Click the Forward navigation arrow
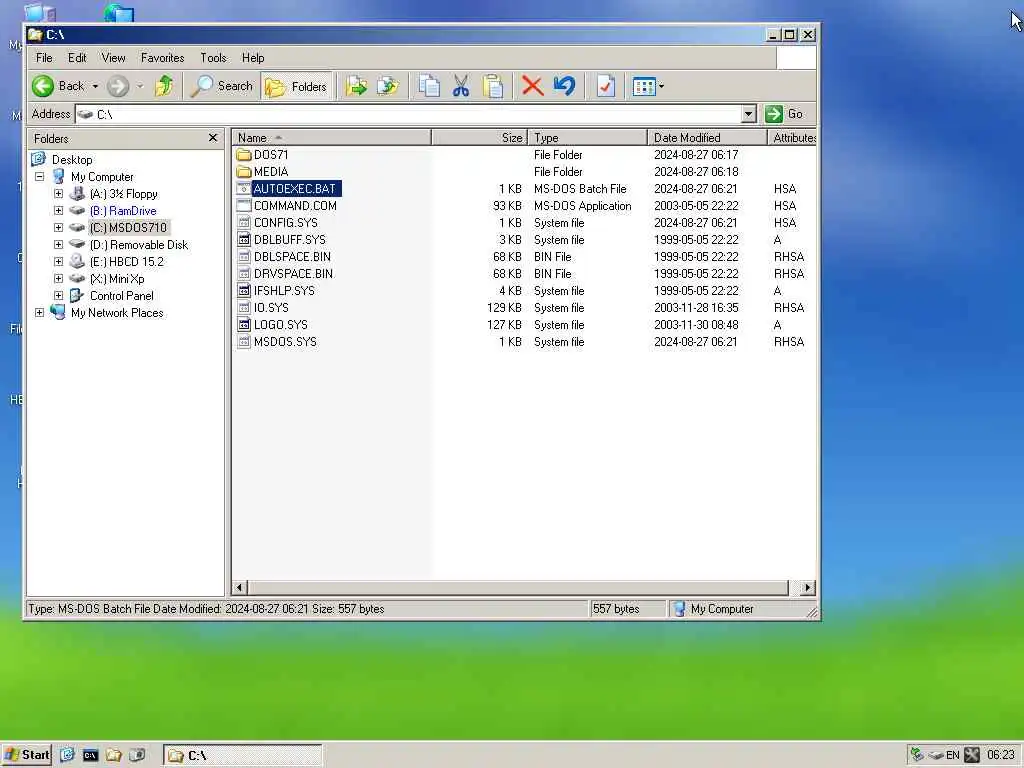This screenshot has height=768, width=1024. point(118,86)
